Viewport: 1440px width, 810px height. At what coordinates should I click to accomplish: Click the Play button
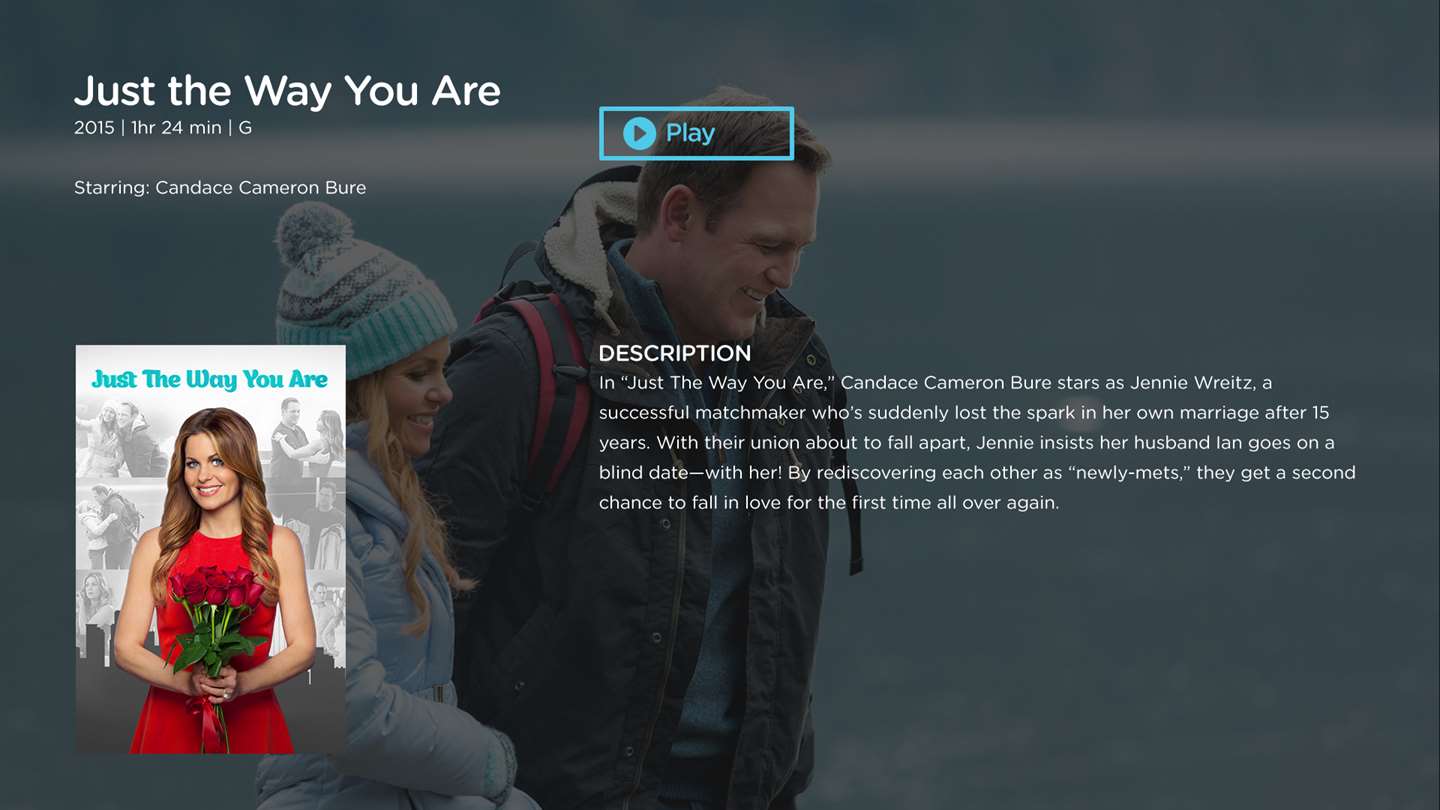[x=696, y=133]
